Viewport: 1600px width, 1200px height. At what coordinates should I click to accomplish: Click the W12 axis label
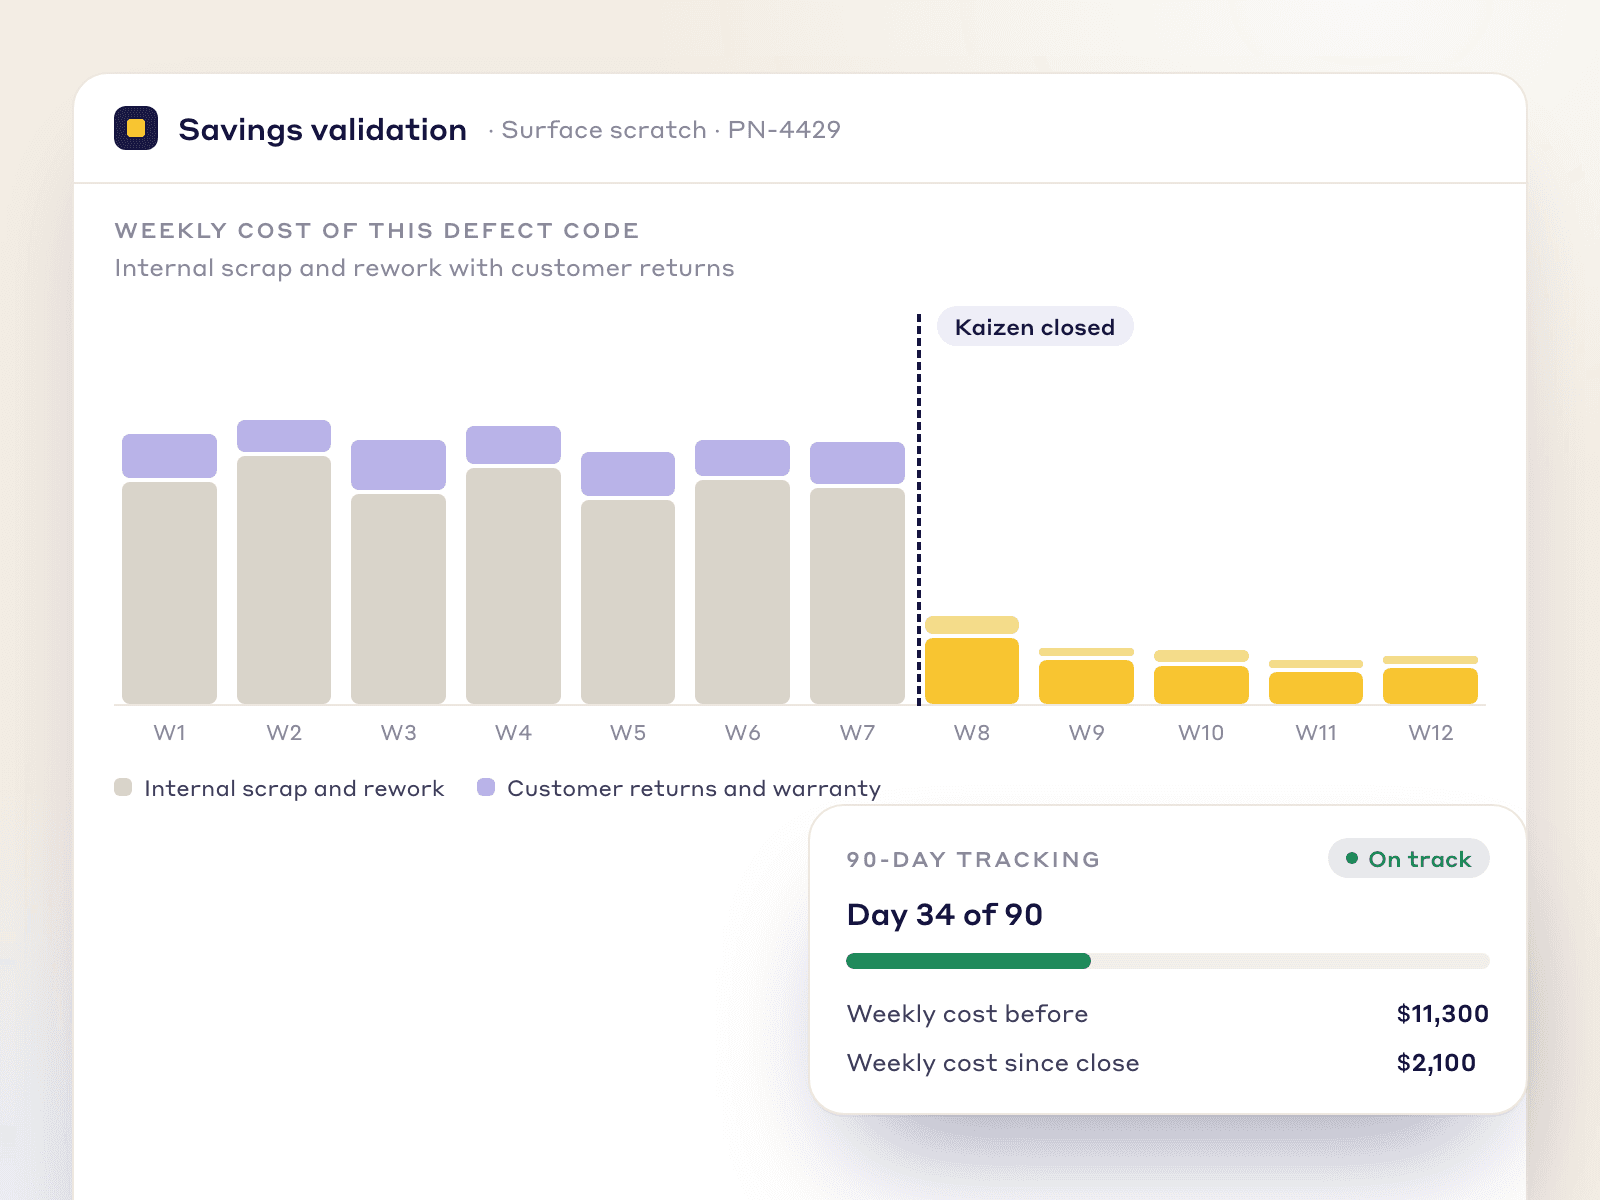coord(1430,733)
